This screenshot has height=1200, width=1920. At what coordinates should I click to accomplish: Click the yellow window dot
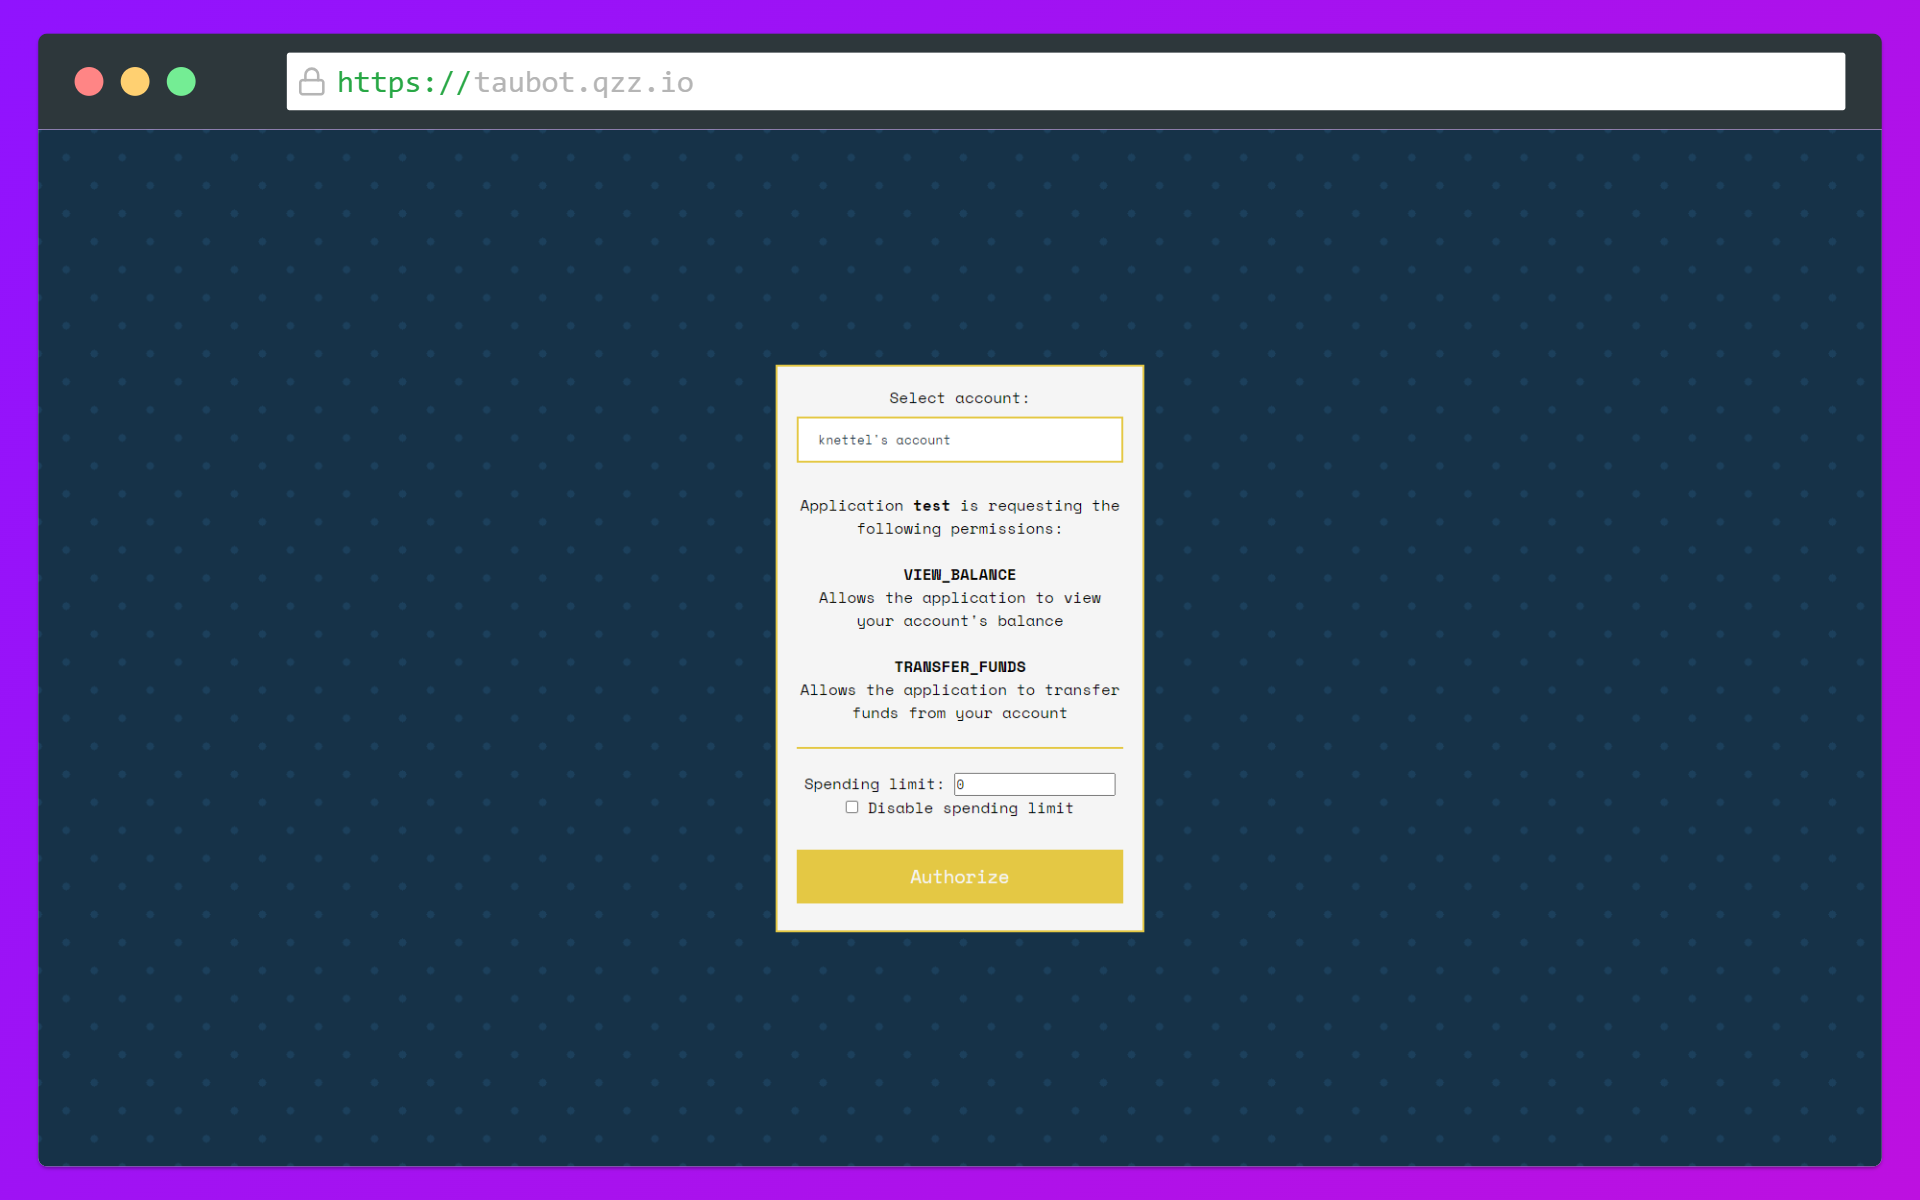(x=135, y=82)
